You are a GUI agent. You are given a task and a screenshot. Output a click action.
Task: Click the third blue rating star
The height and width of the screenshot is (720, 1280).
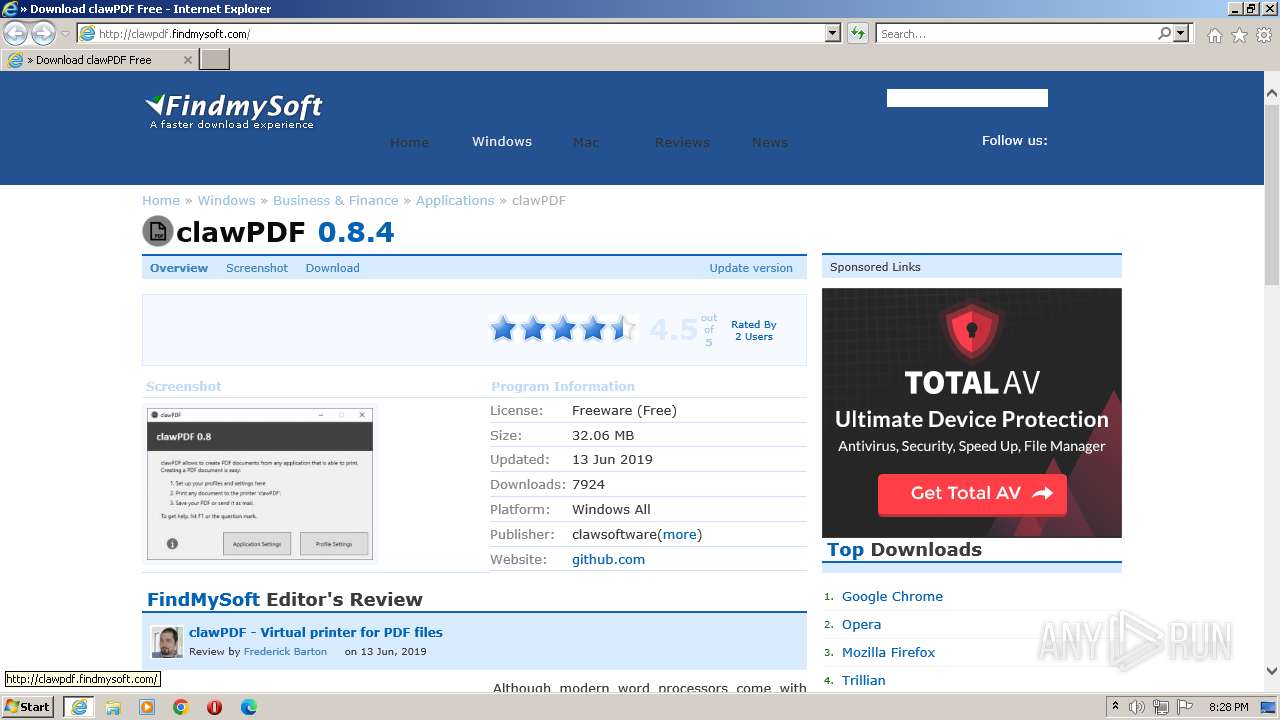tap(563, 328)
